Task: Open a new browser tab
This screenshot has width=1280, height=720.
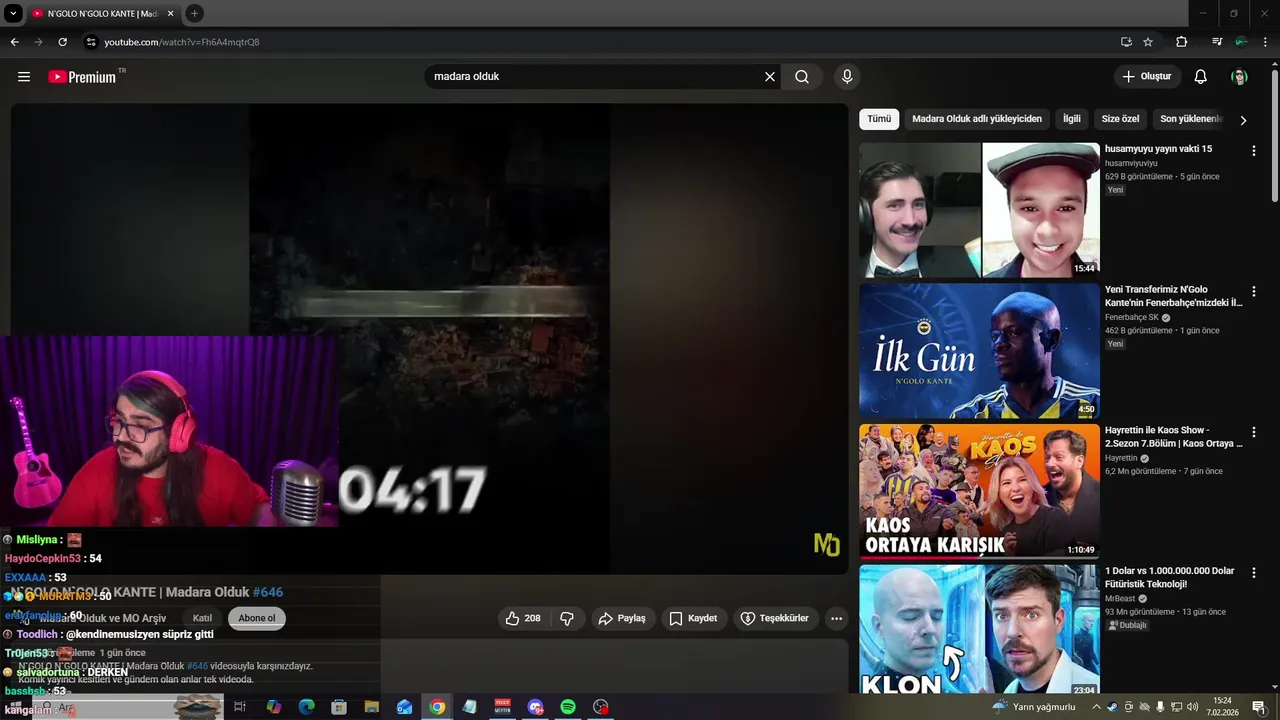Action: [194, 14]
